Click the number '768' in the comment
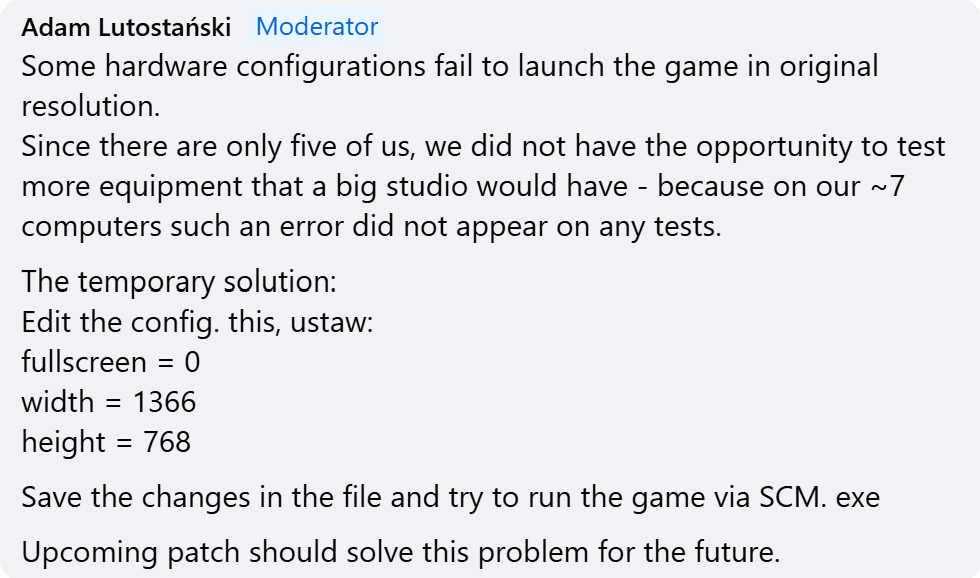The image size is (980, 578). [167, 442]
